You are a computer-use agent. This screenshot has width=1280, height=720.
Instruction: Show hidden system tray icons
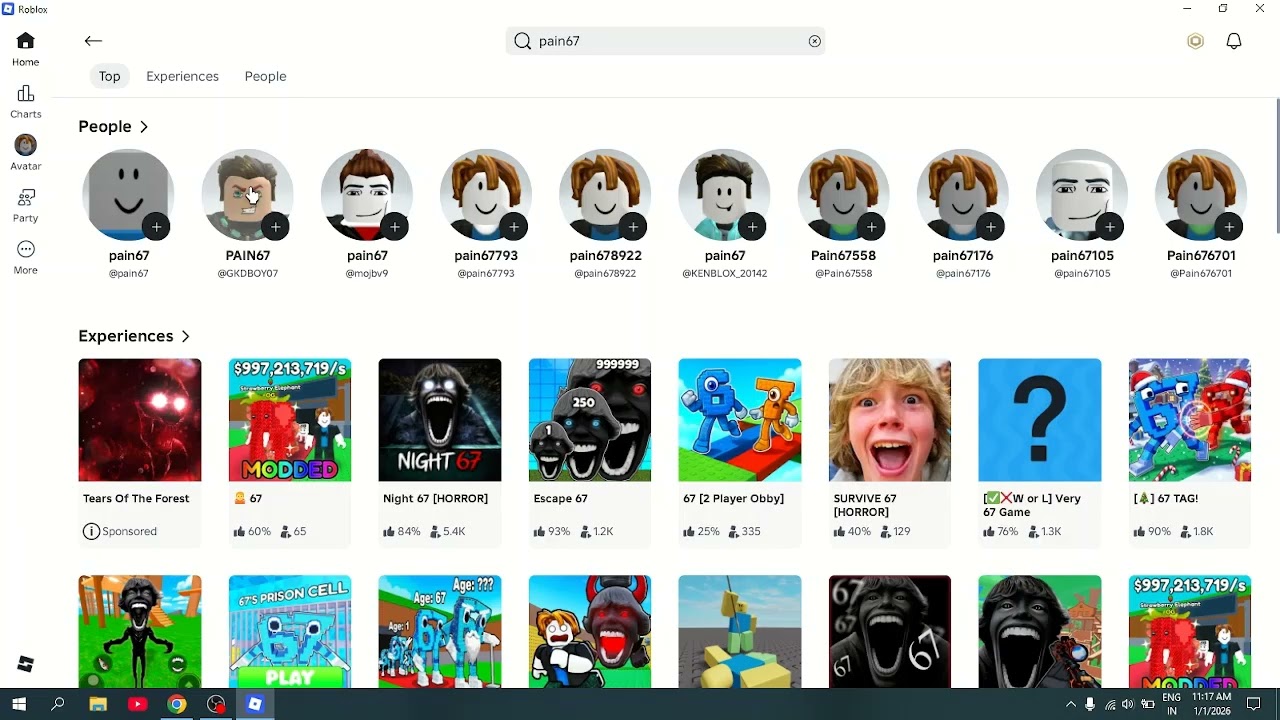point(1071,704)
